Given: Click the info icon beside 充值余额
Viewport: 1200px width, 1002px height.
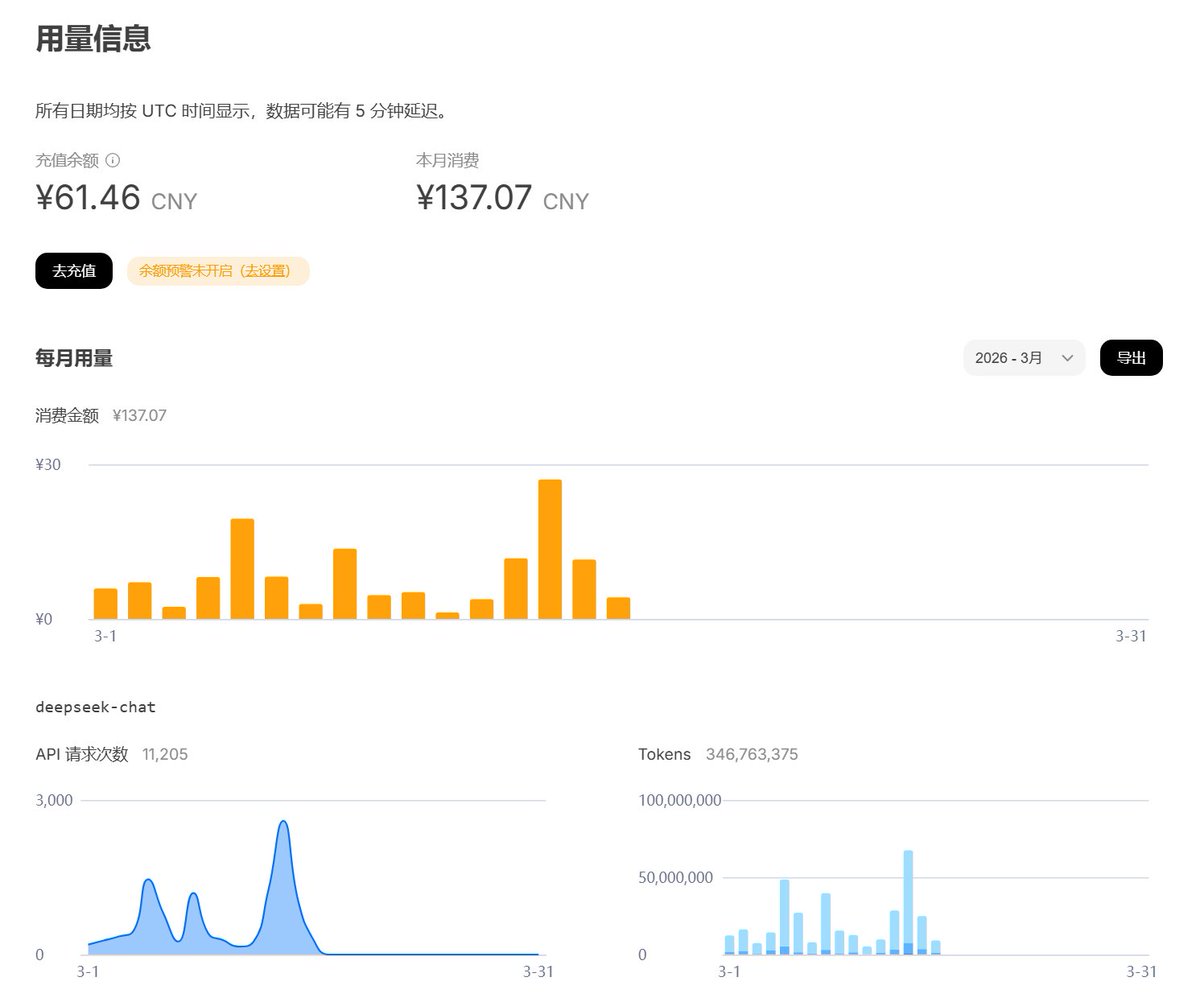Looking at the screenshot, I should (x=113, y=160).
